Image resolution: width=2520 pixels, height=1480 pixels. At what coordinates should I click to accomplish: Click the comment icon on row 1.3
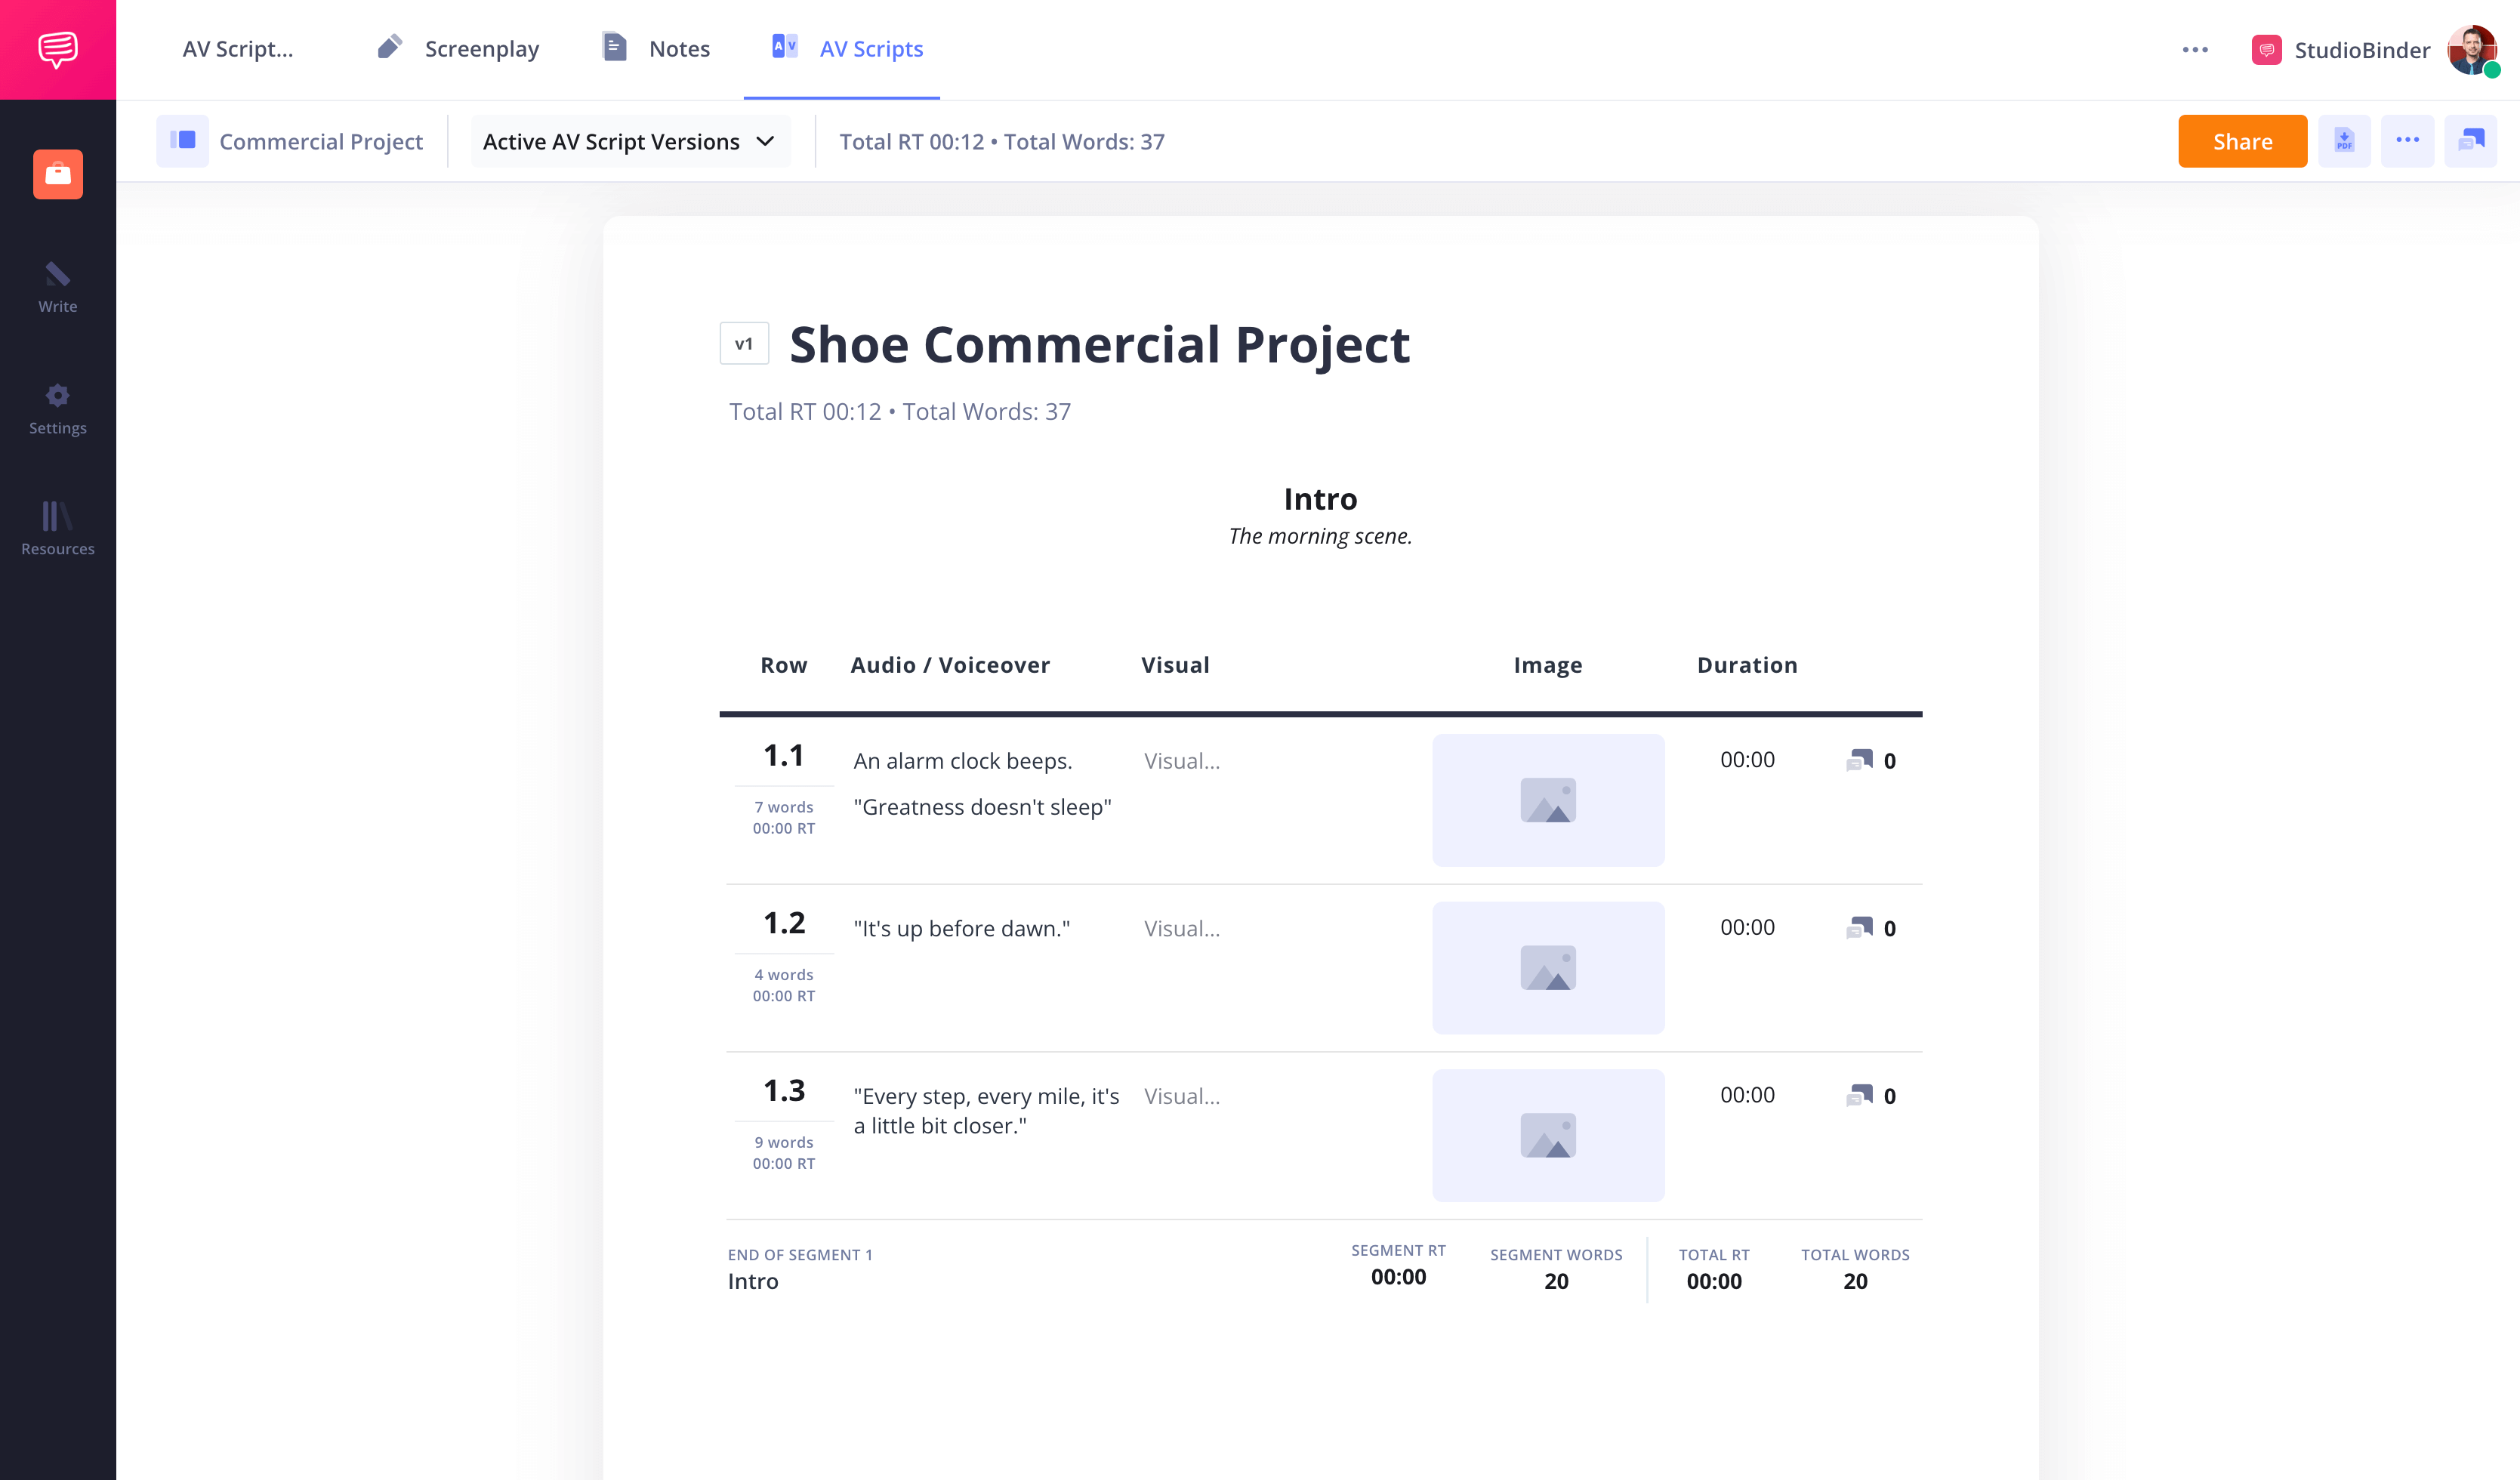(1859, 1095)
